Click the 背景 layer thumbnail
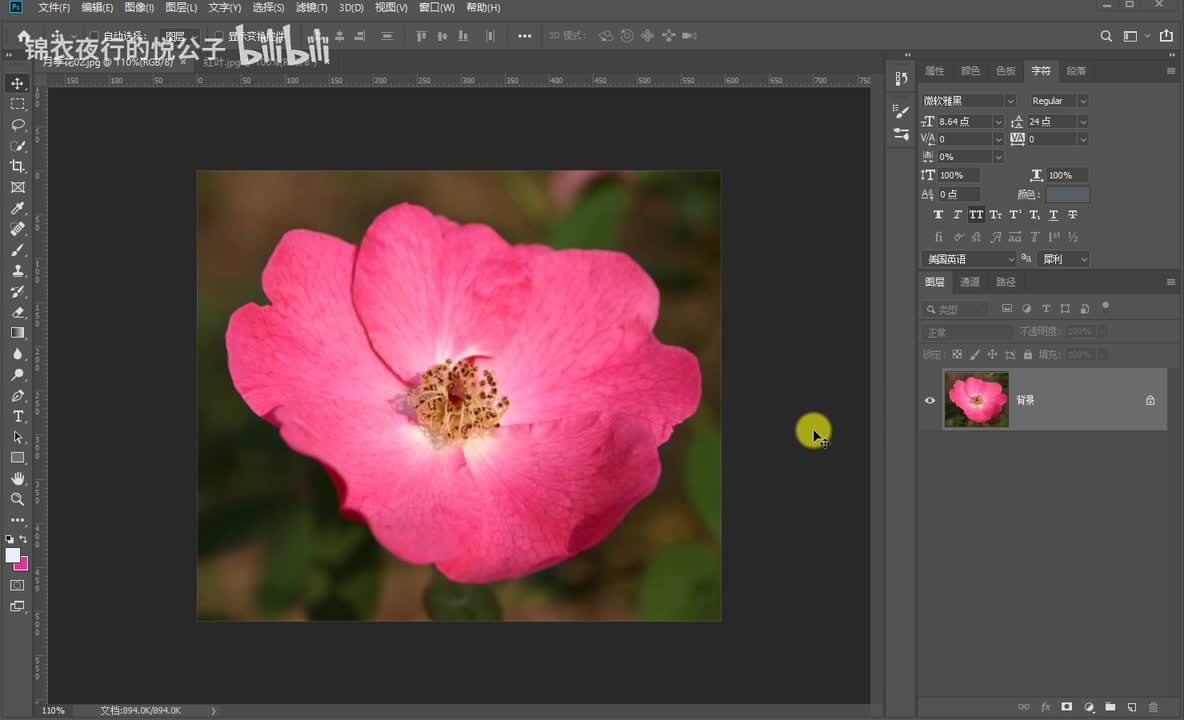 click(x=976, y=400)
